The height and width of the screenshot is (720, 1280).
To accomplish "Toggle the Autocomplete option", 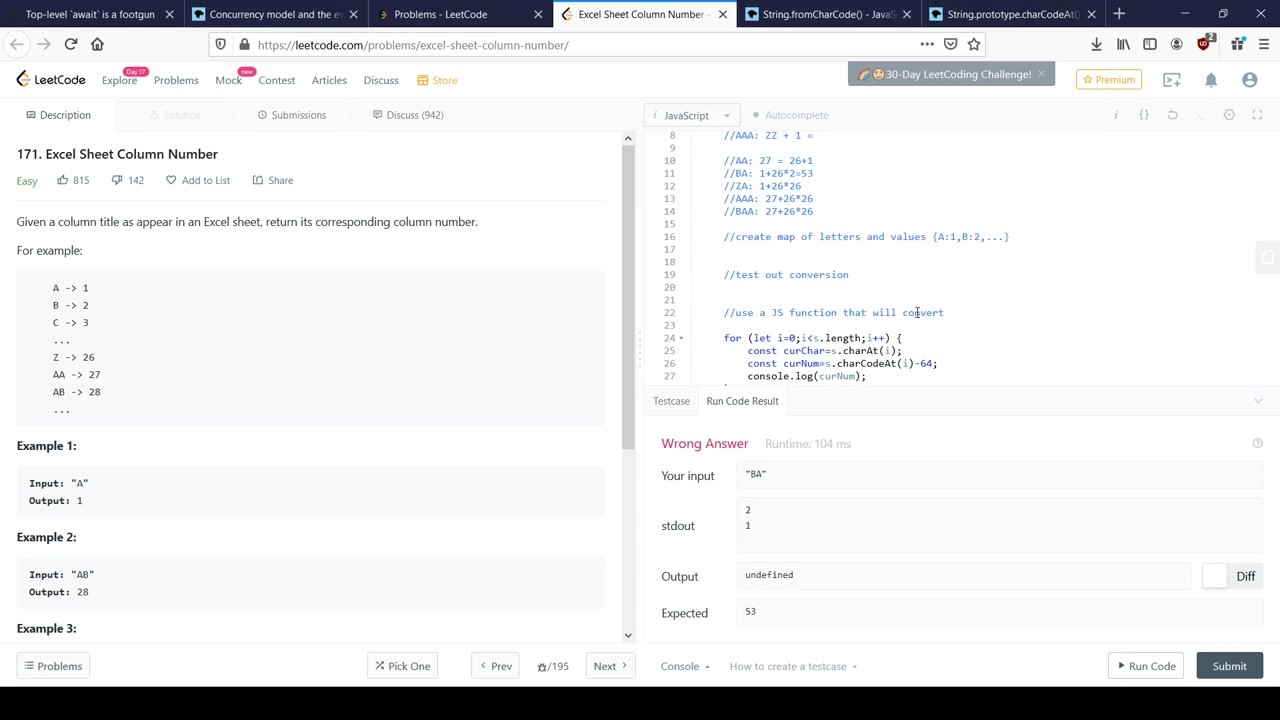I will pos(790,115).
